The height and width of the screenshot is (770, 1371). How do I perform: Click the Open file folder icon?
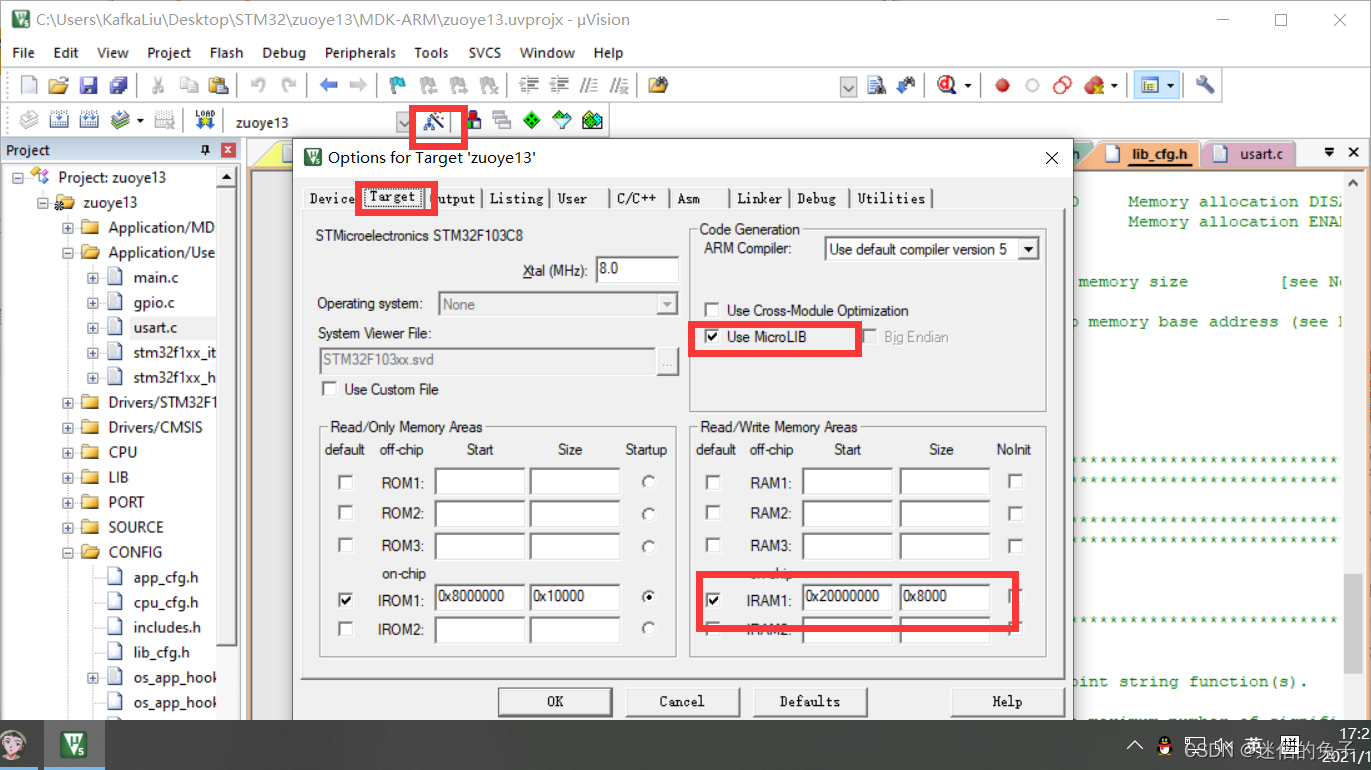click(x=58, y=86)
